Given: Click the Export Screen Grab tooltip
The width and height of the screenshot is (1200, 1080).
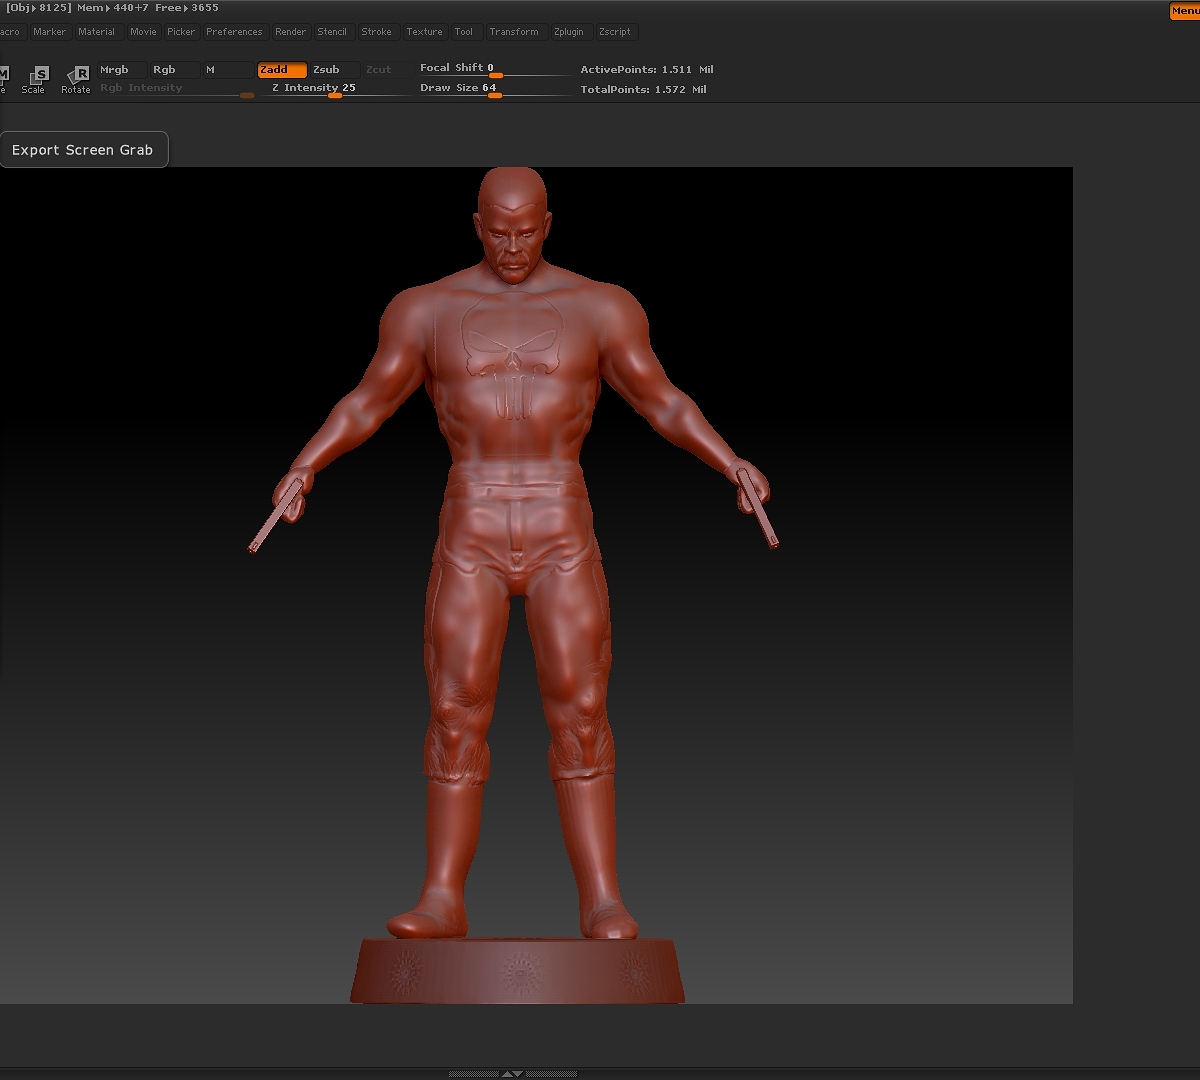Looking at the screenshot, I should [x=83, y=150].
